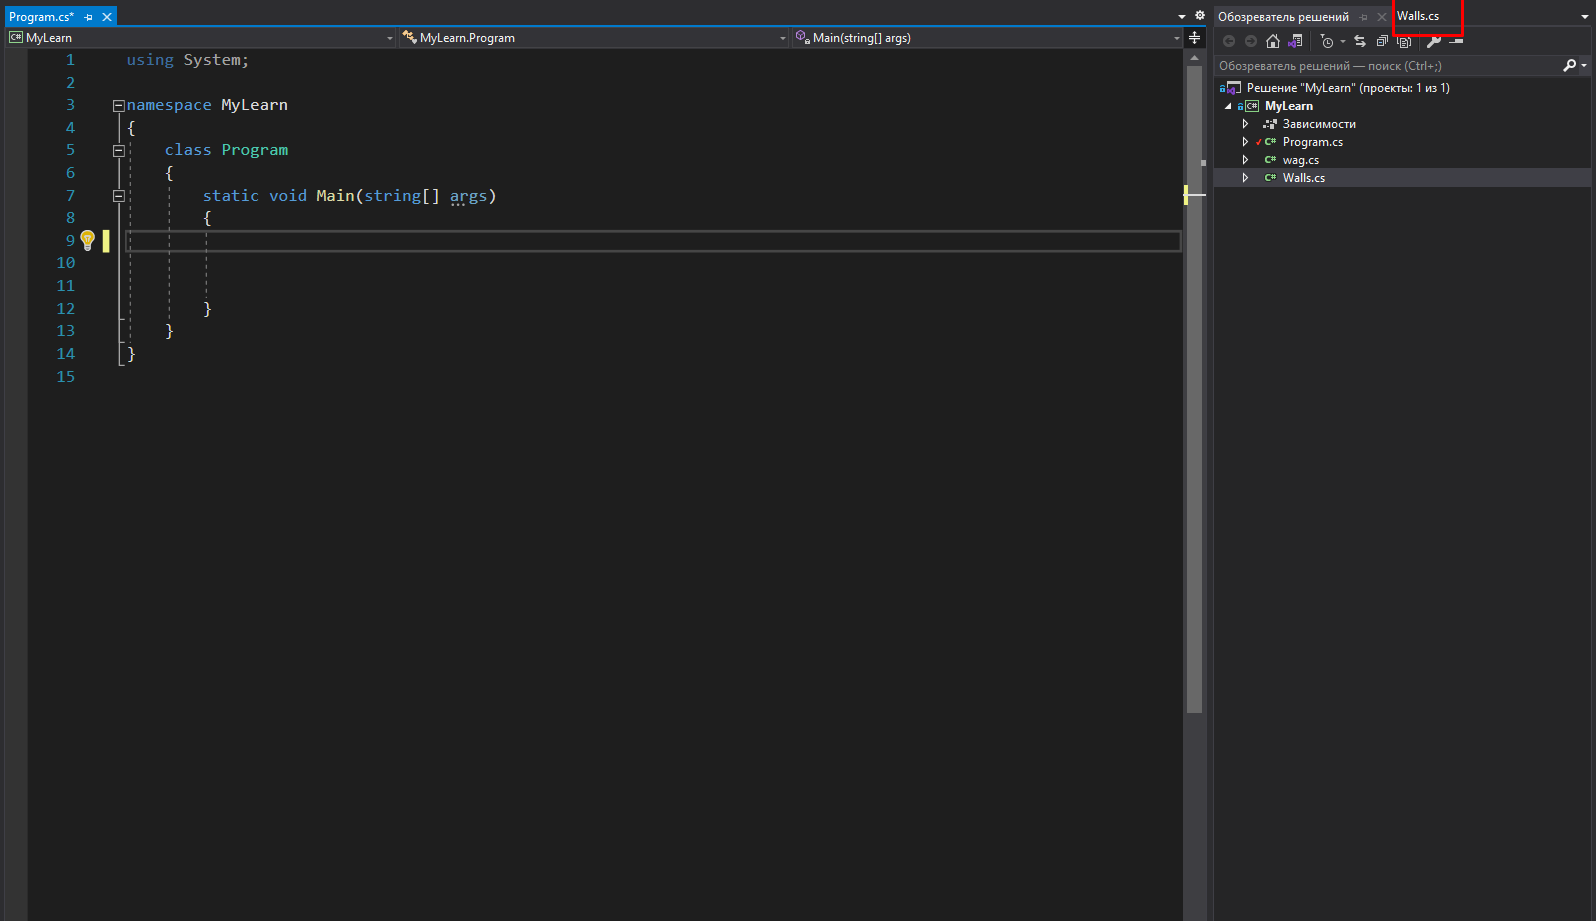Click the search magnifier in Solution Explorer
The height and width of the screenshot is (921, 1596).
coord(1569,65)
